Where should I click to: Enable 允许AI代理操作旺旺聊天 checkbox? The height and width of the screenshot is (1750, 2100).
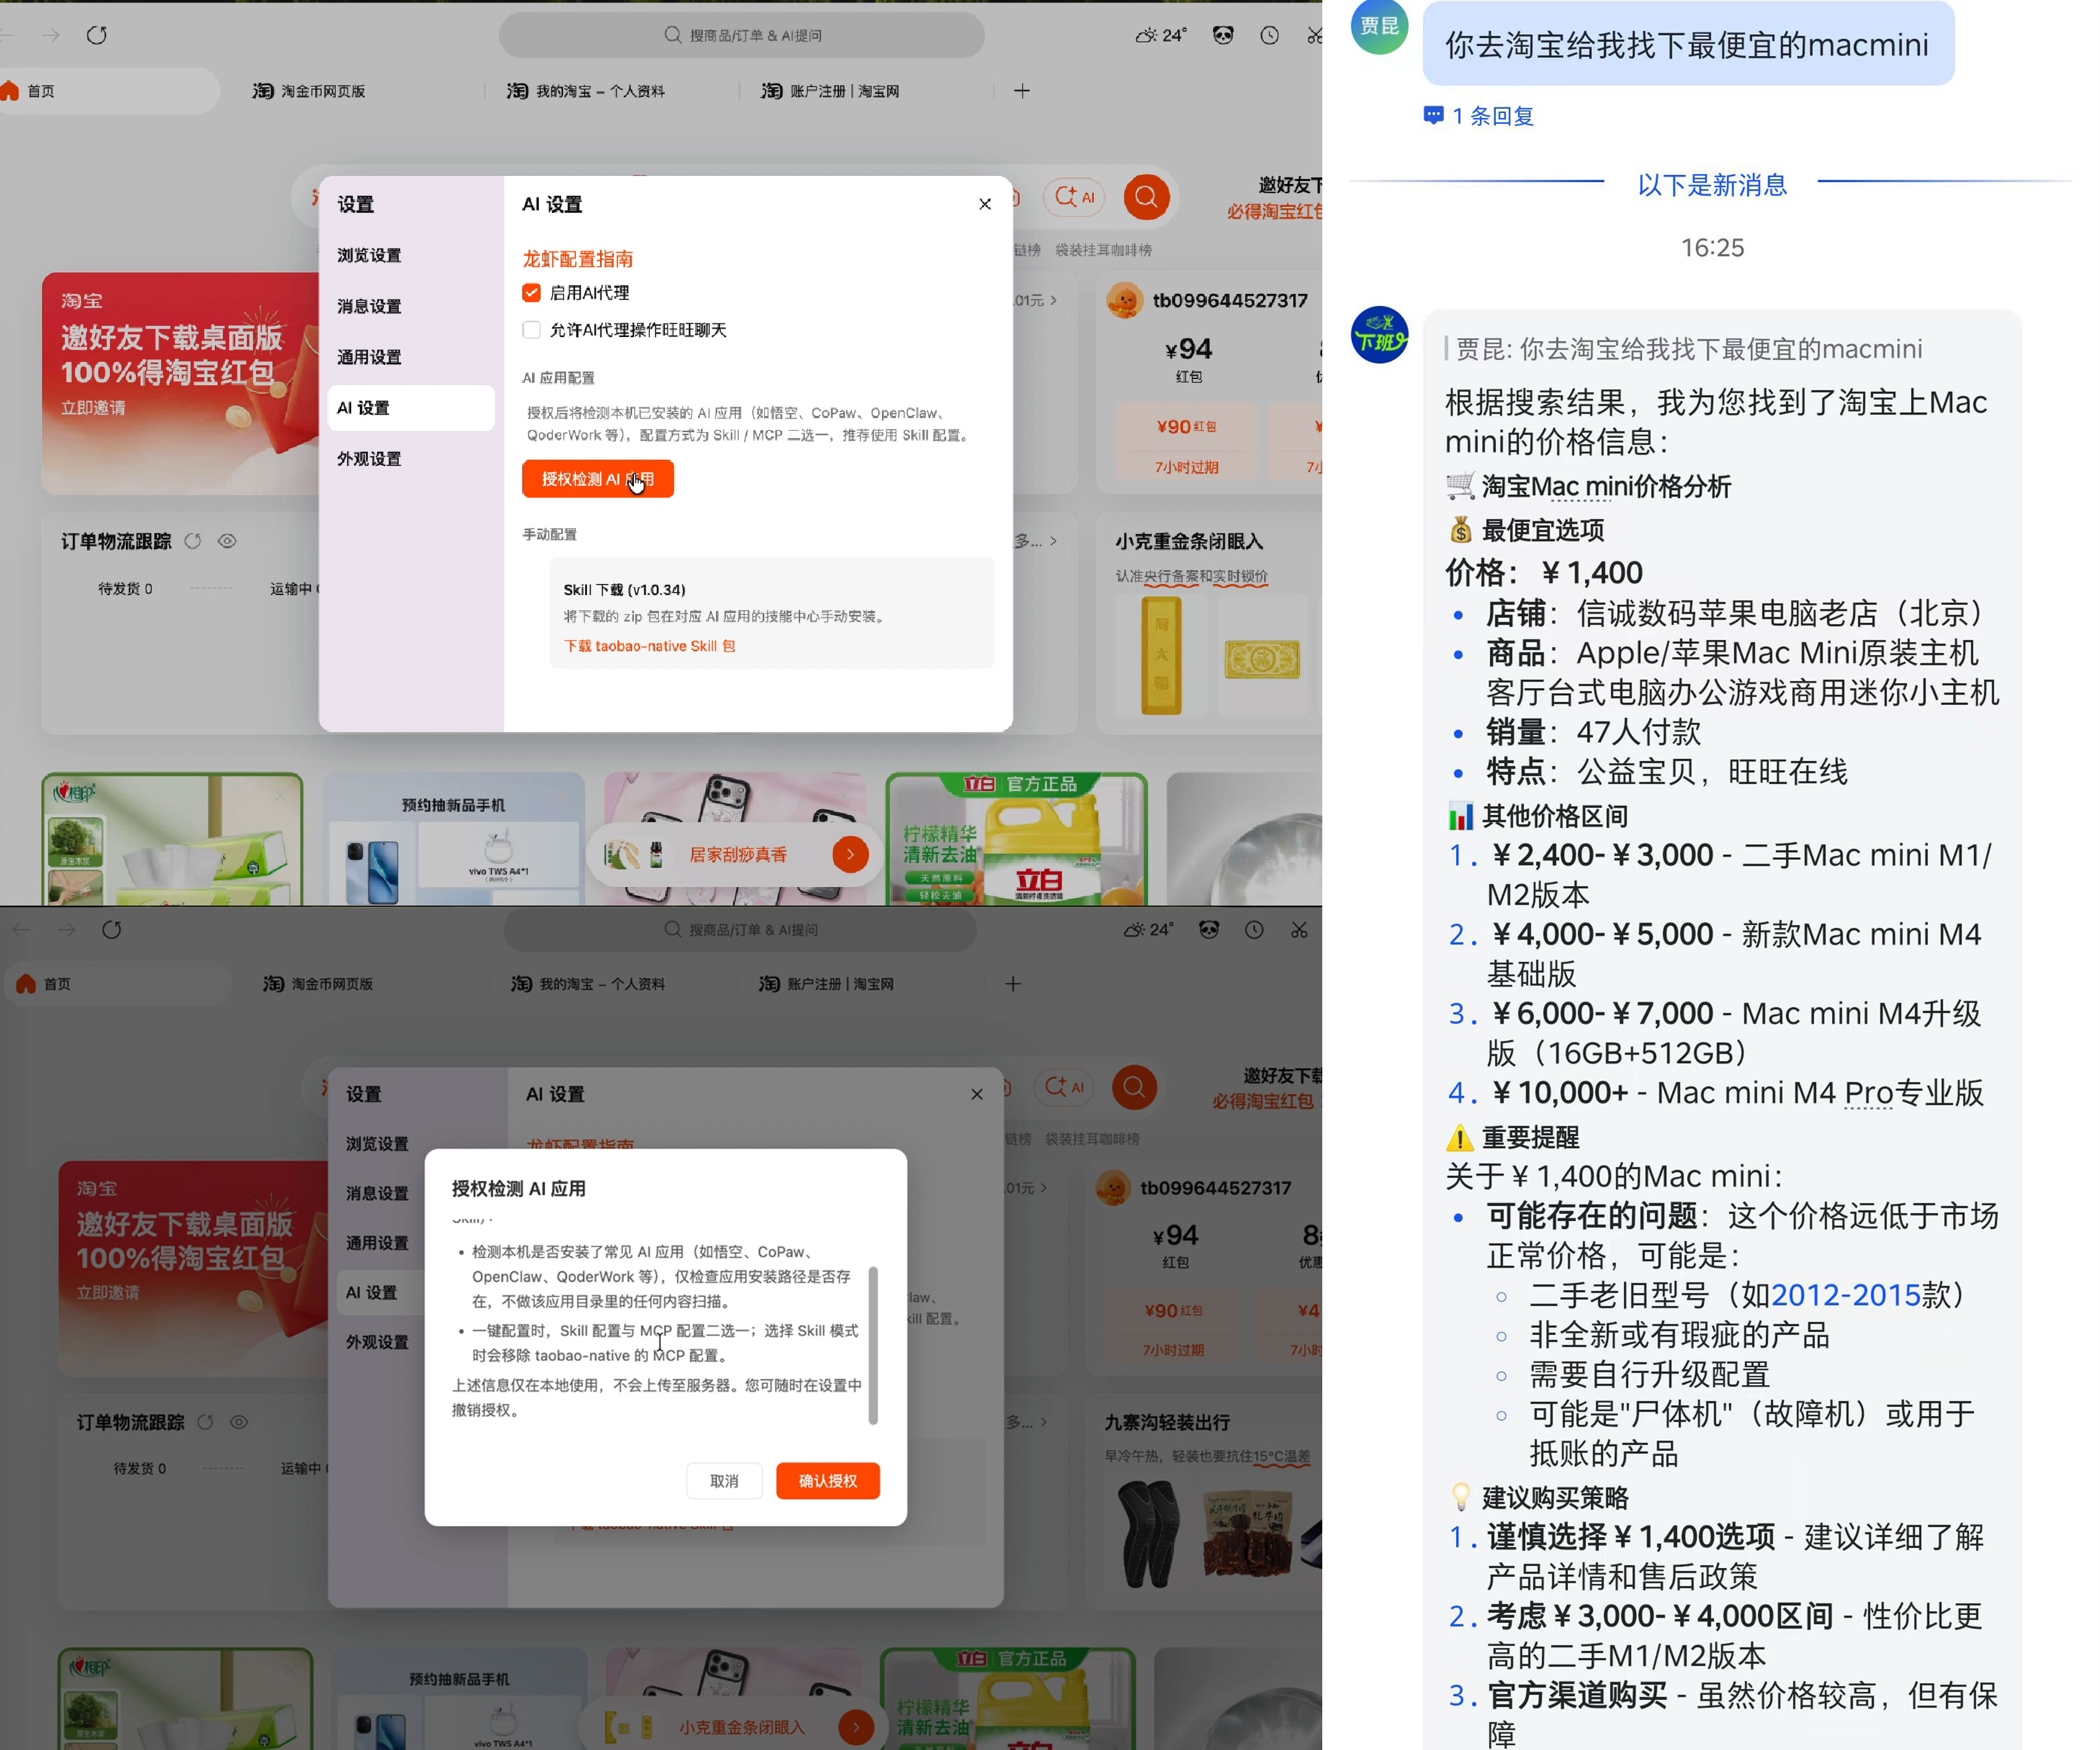click(x=531, y=330)
